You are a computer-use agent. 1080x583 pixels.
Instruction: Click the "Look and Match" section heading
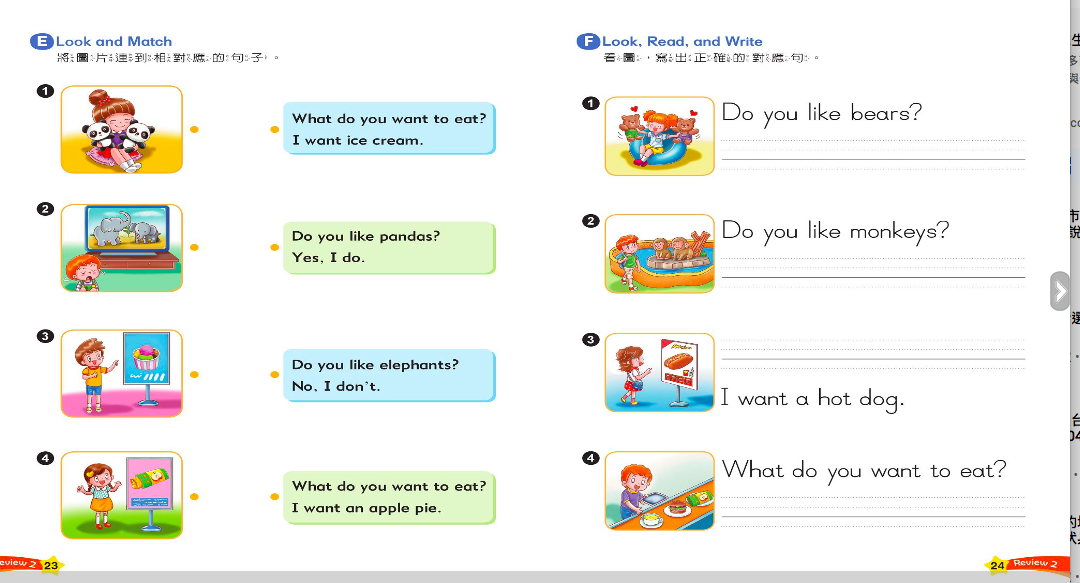tap(114, 42)
